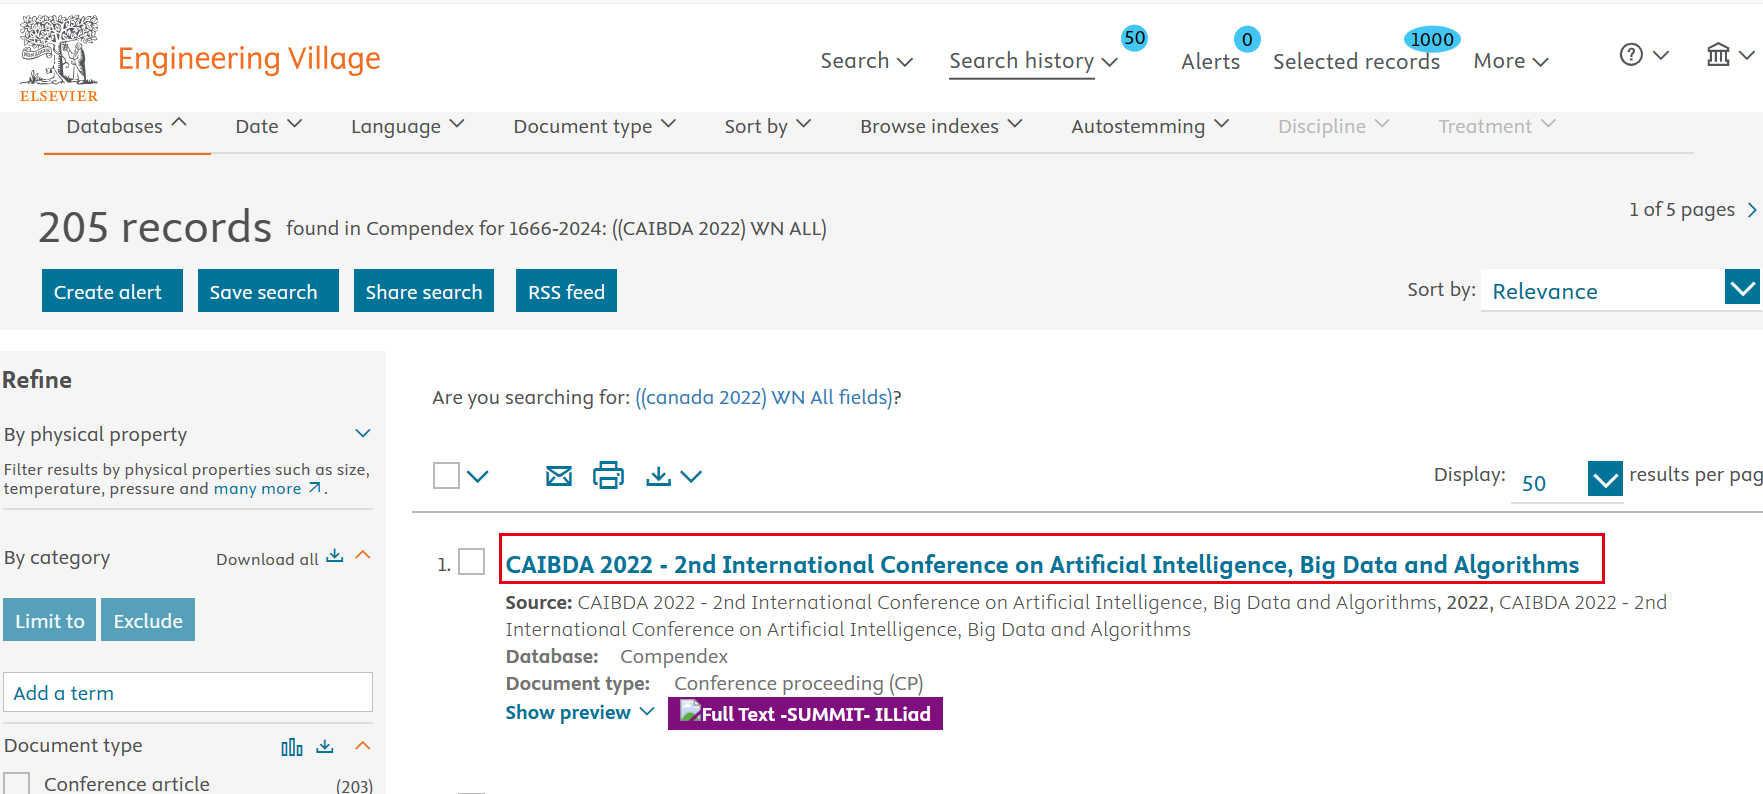Open the Search history dropdown
The height and width of the screenshot is (794, 1763).
pos(1033,61)
